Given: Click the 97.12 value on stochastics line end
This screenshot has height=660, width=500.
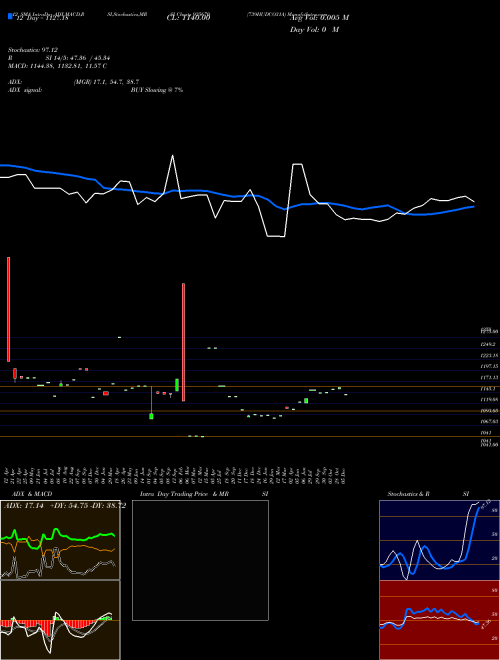Looking at the screenshot, I should (485, 504).
